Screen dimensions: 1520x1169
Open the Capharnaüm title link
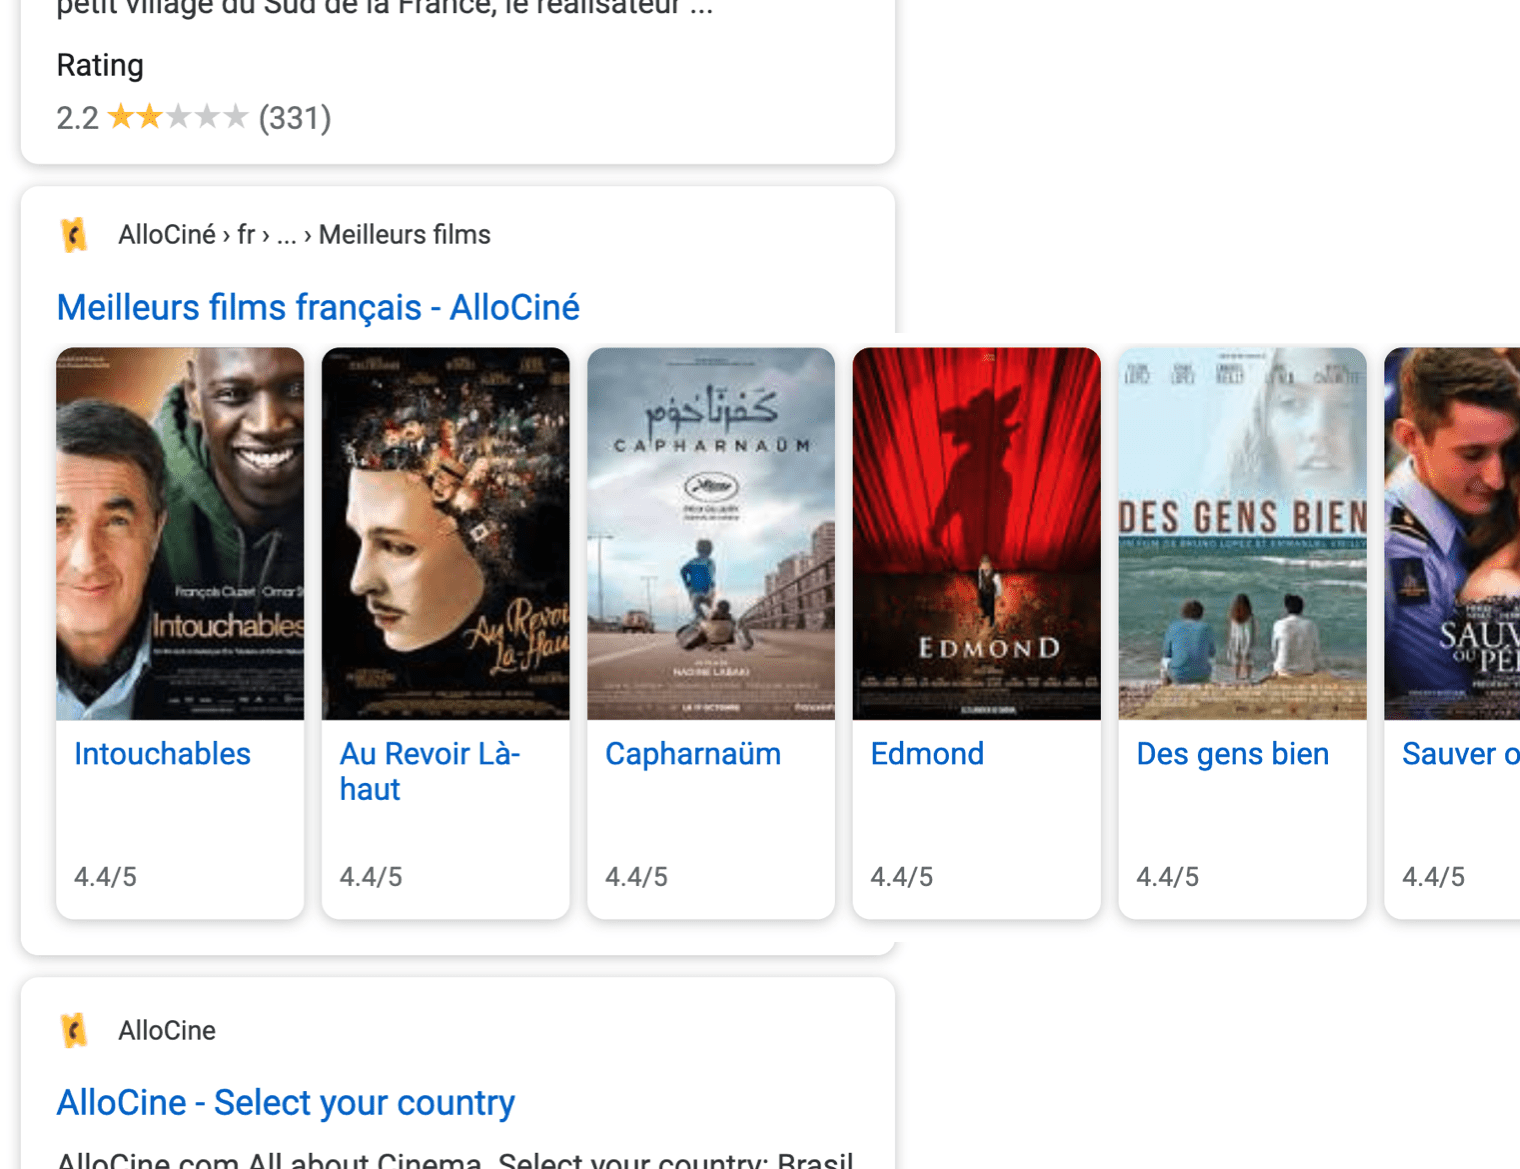[x=693, y=754]
